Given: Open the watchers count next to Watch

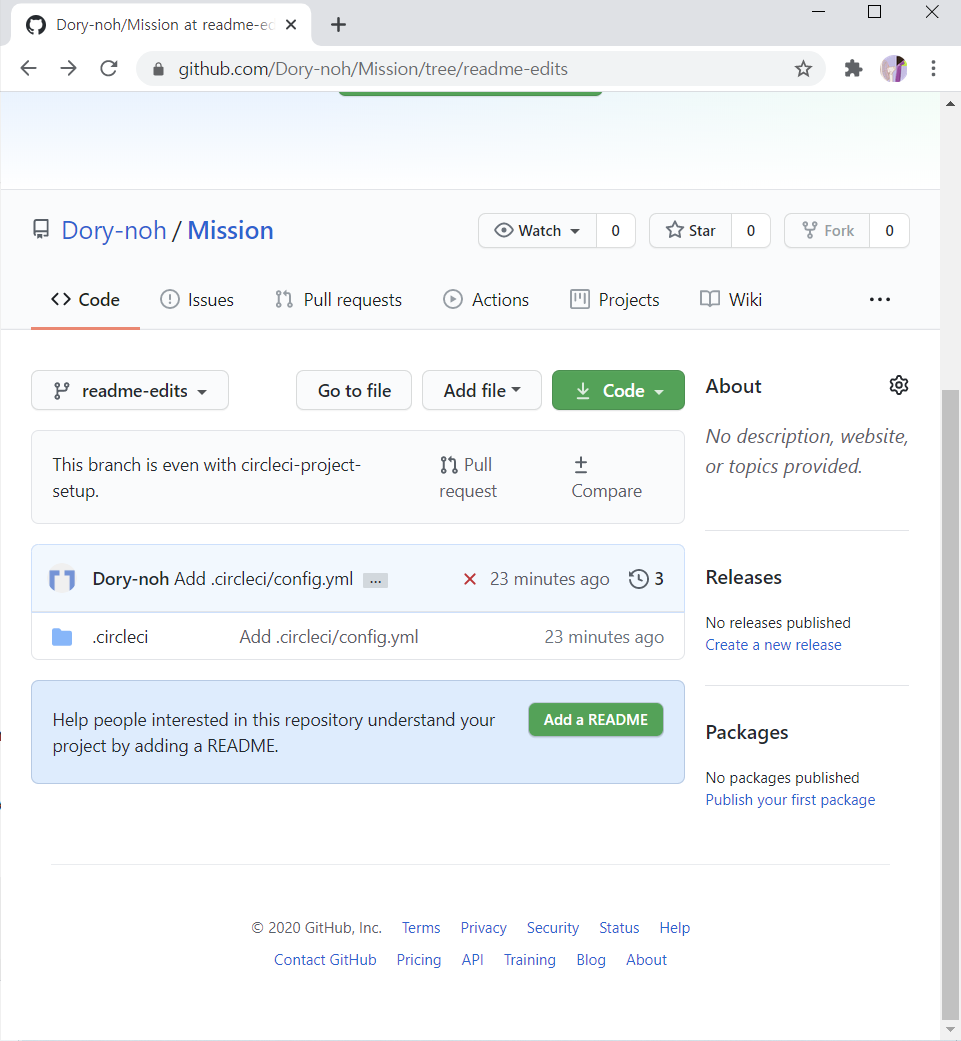Looking at the screenshot, I should [x=616, y=230].
